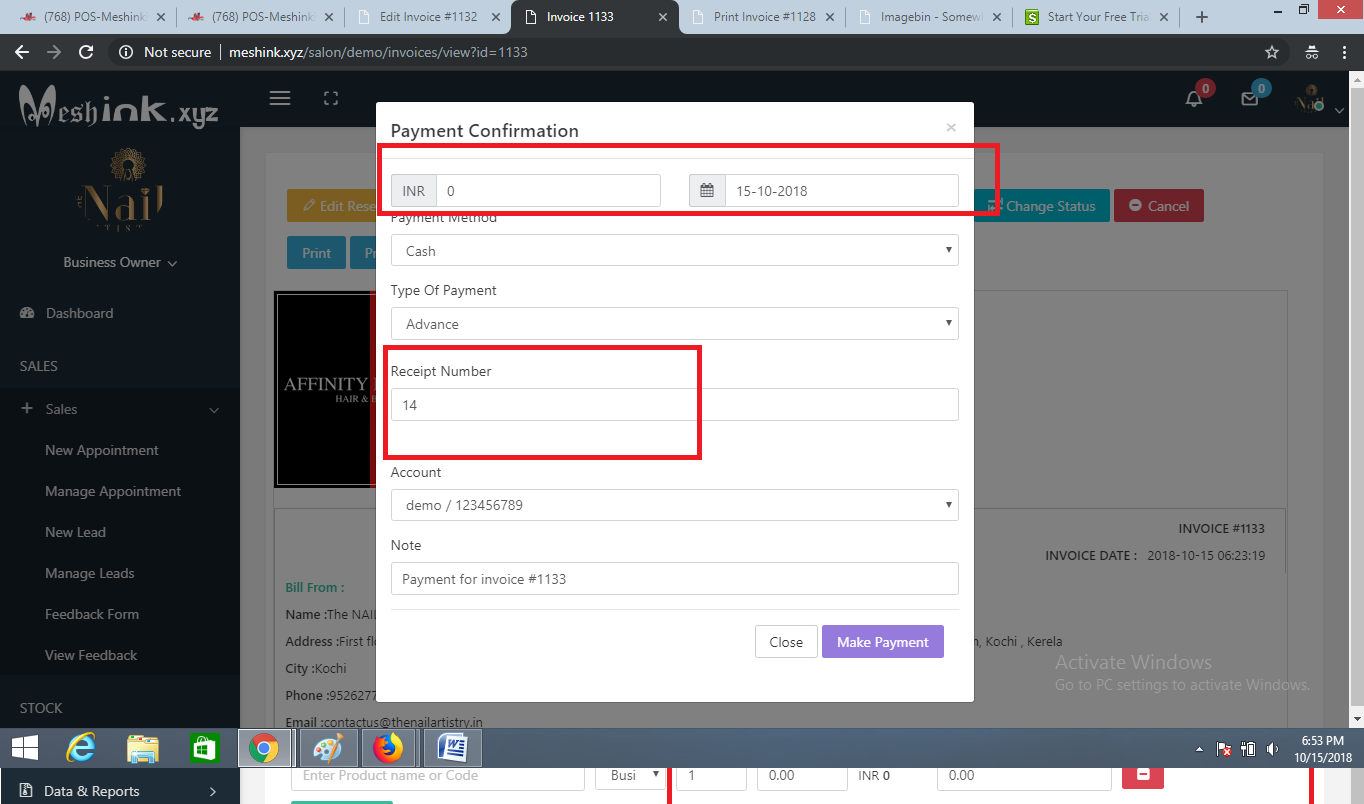1364x804 pixels.
Task: Click the volume speaker tray icon
Action: (x=1272, y=748)
